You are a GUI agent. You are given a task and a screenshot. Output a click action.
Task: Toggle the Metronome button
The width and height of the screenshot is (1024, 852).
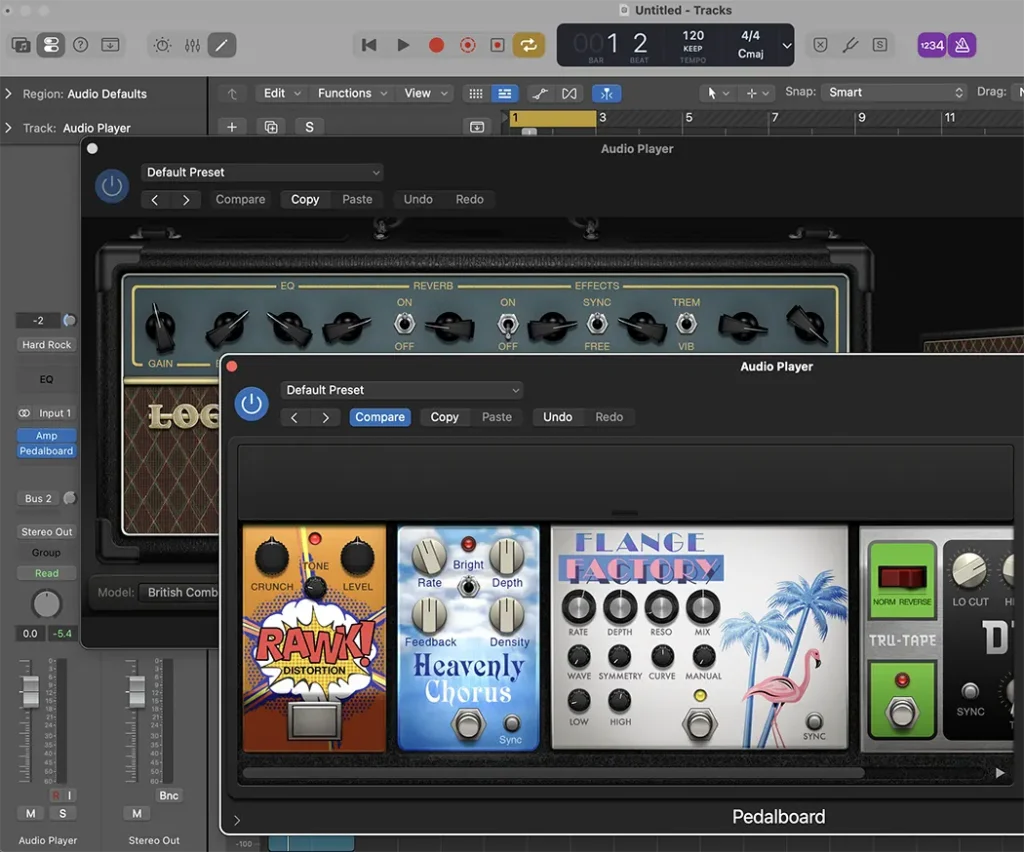coord(962,45)
